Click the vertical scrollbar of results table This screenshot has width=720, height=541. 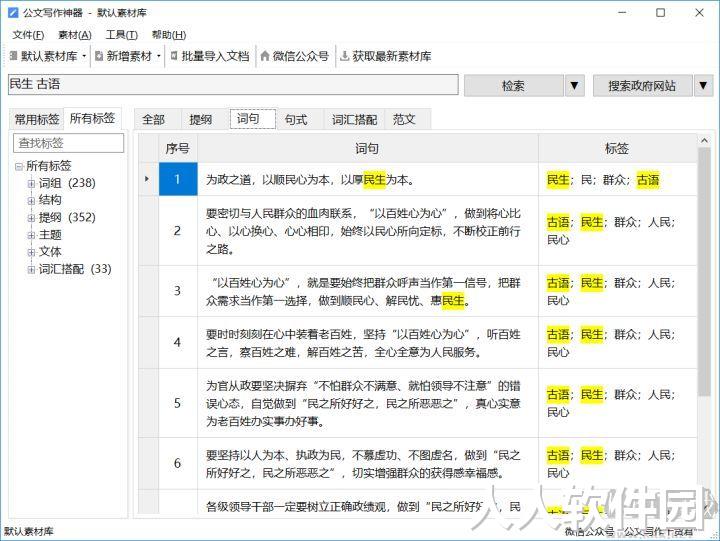tap(704, 271)
